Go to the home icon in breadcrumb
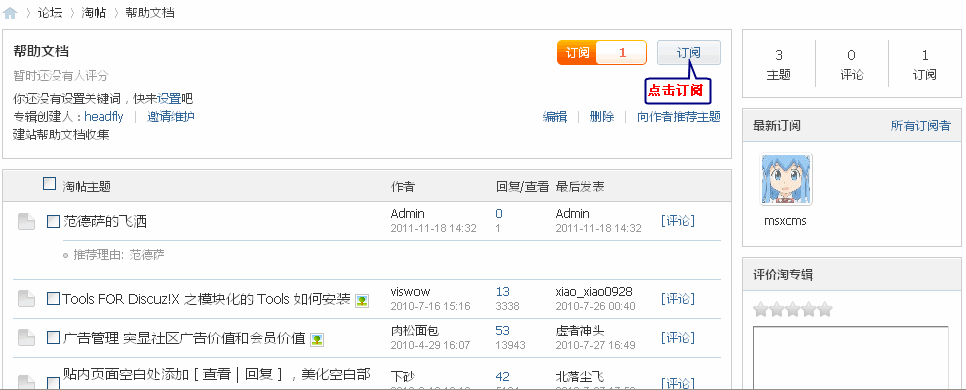This screenshot has width=966, height=390. pyautogui.click(x=10, y=12)
